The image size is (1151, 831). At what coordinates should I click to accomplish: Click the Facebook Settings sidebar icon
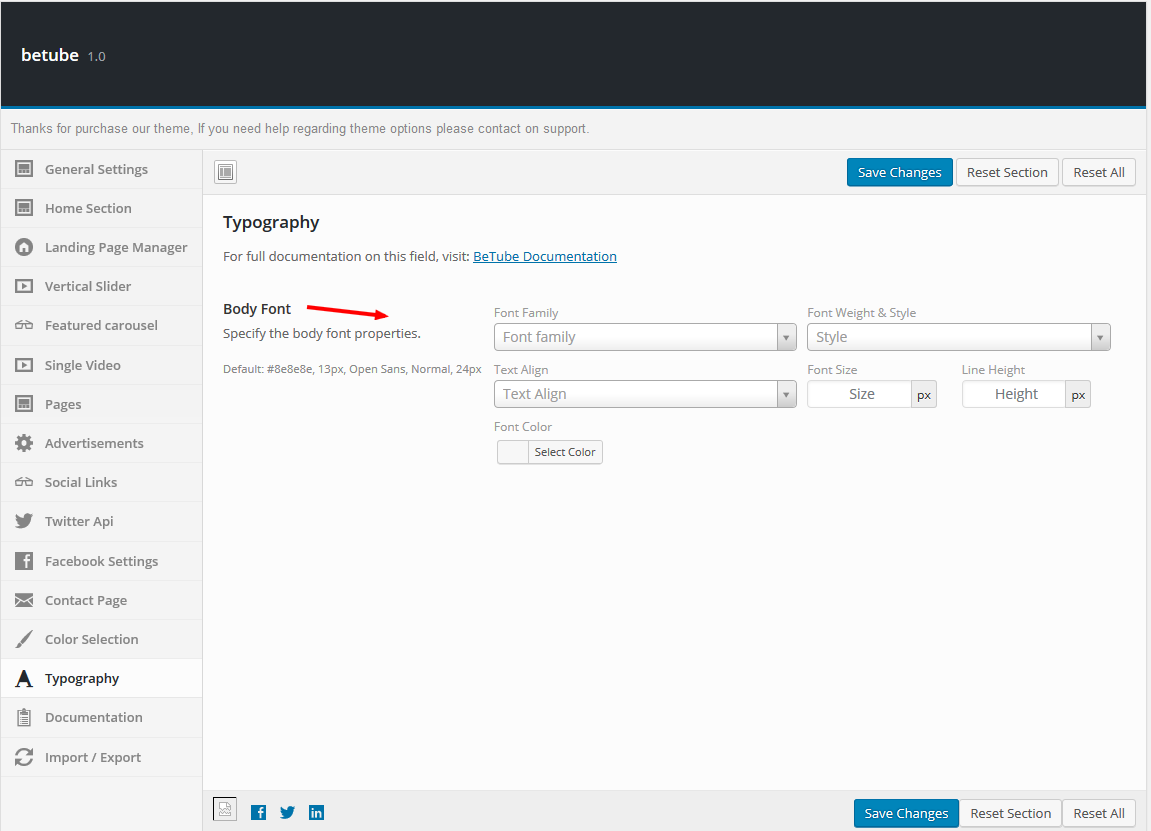[x=23, y=560]
